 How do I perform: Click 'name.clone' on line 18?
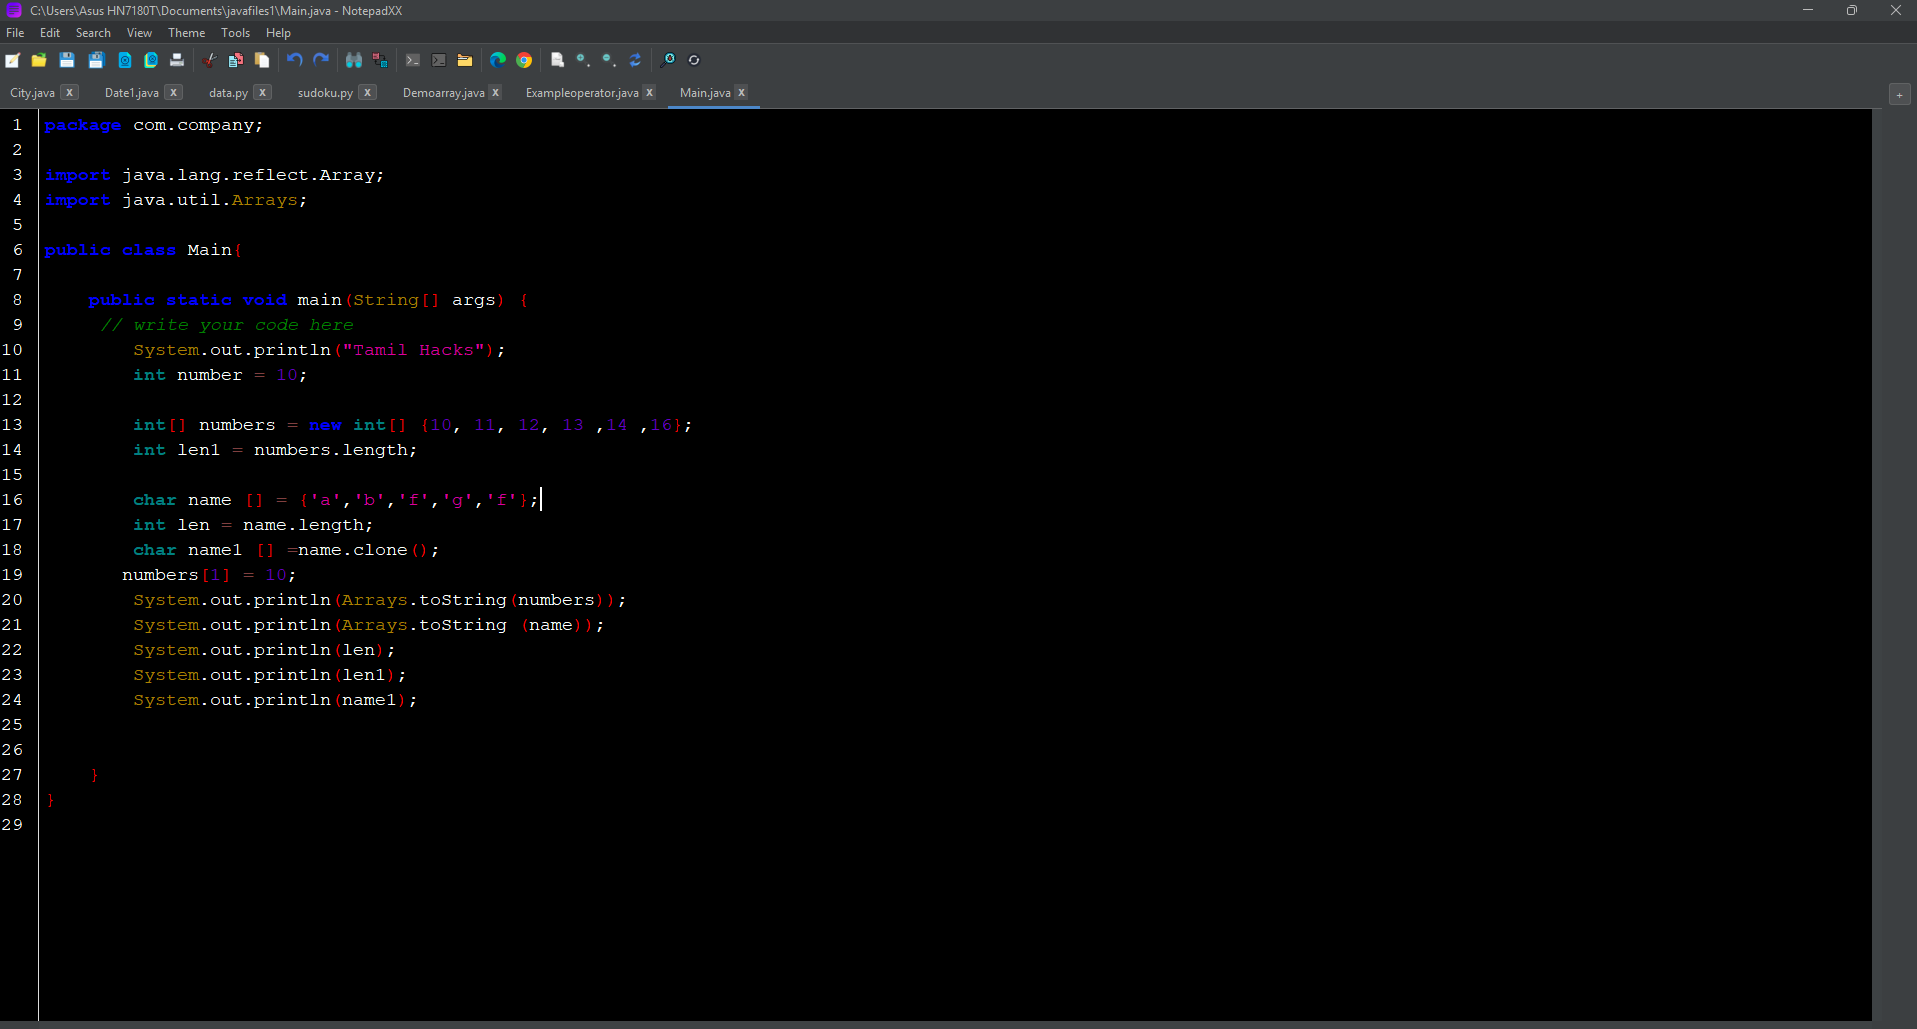353,550
